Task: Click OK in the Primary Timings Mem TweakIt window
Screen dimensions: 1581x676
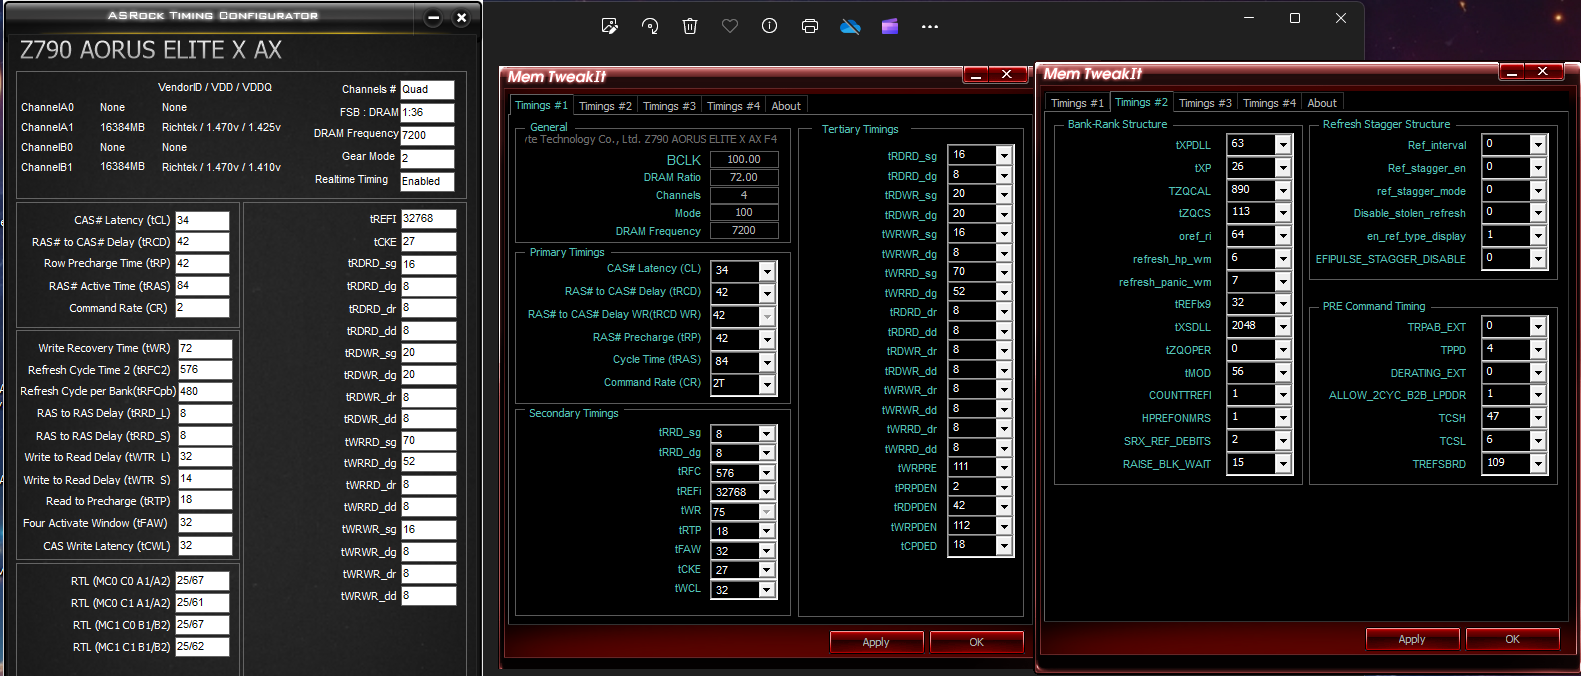Action: pyautogui.click(x=977, y=642)
